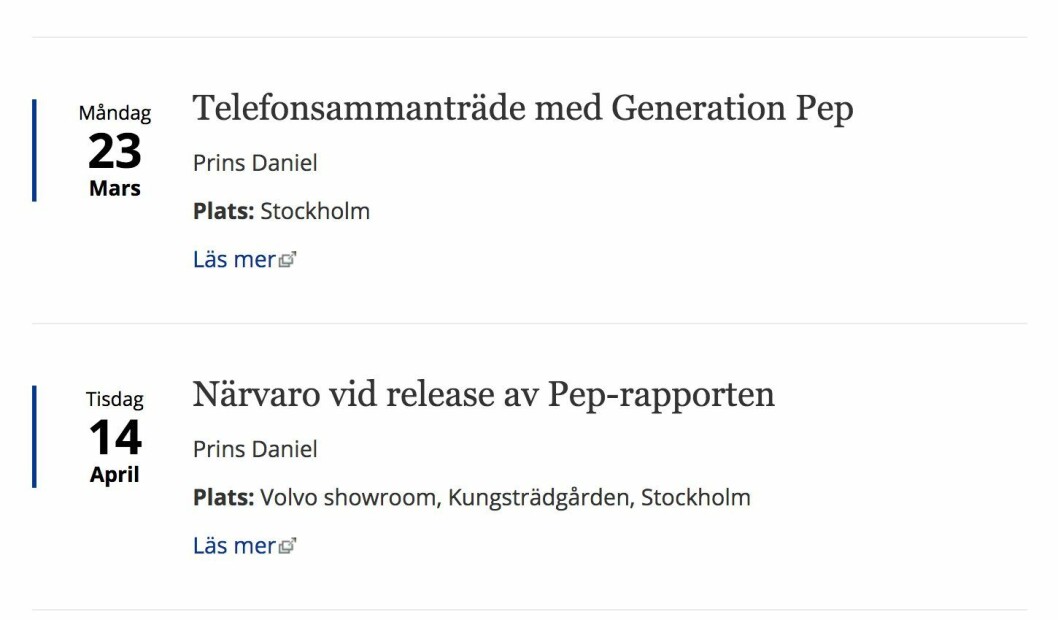1058x620 pixels.
Task: Click the blue vertical bar beside 14 April
Action: point(34,436)
